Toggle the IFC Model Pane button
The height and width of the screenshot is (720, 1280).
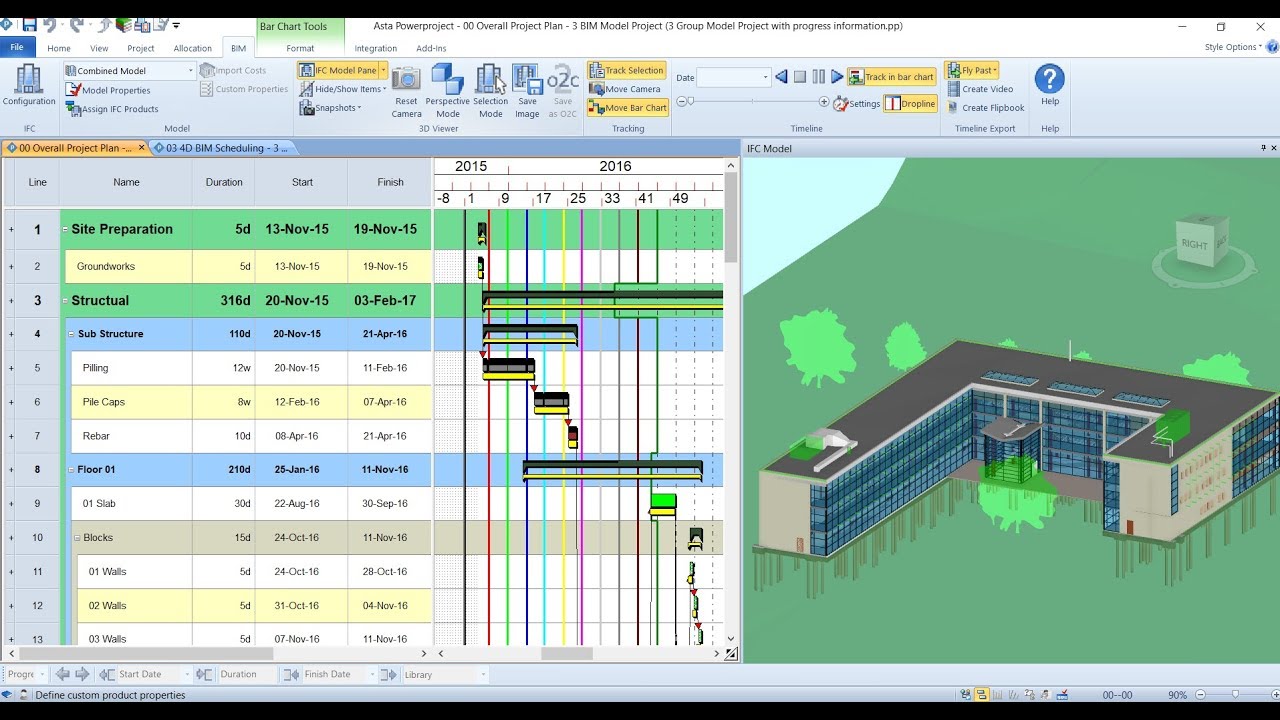pyautogui.click(x=338, y=70)
